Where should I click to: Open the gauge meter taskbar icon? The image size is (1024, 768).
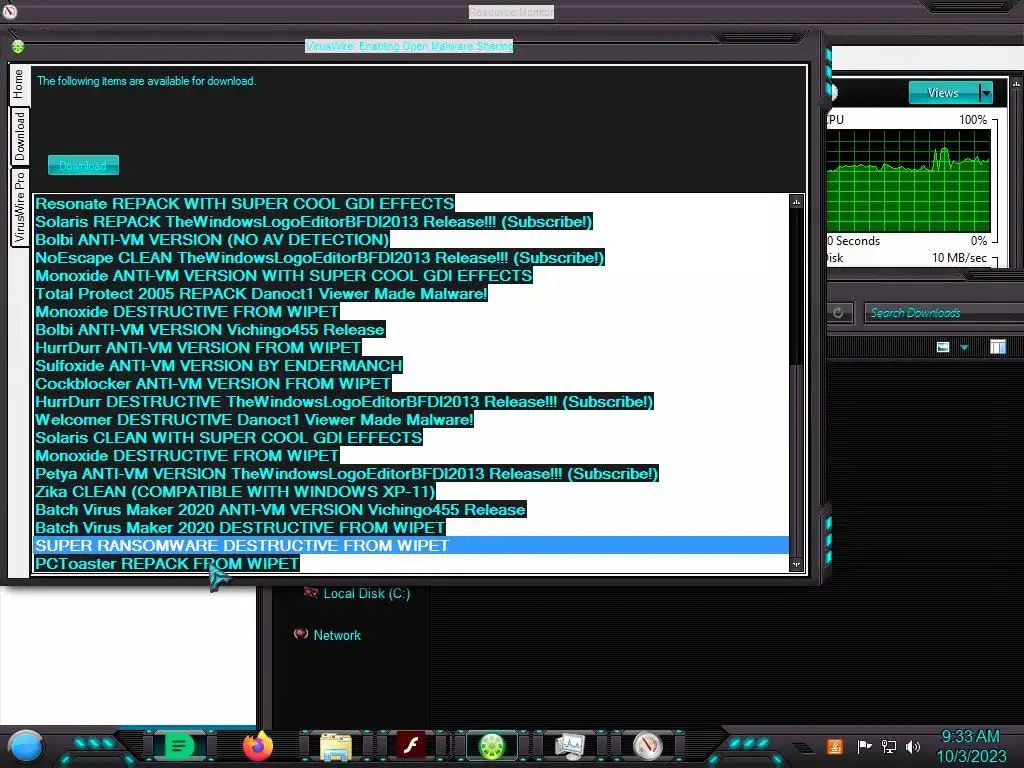[x=648, y=746]
